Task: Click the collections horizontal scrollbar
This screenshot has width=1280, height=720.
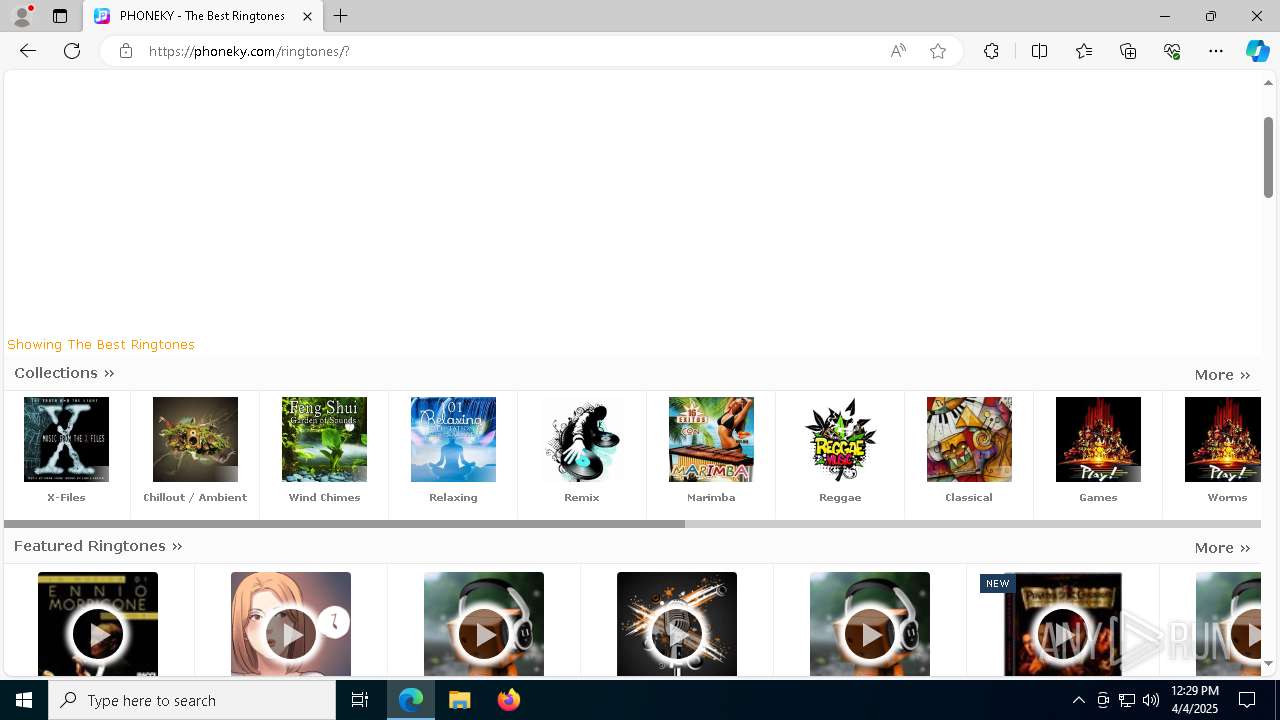Action: (344, 523)
